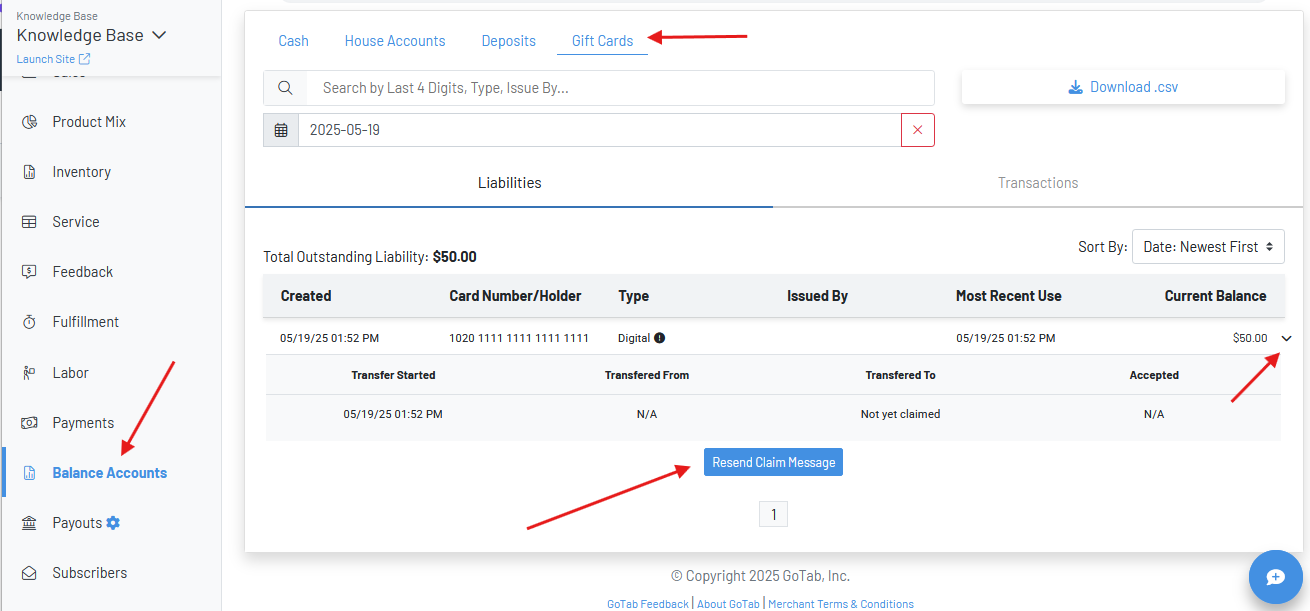
Task: Click the Resend Claim Message button
Action: (x=773, y=462)
